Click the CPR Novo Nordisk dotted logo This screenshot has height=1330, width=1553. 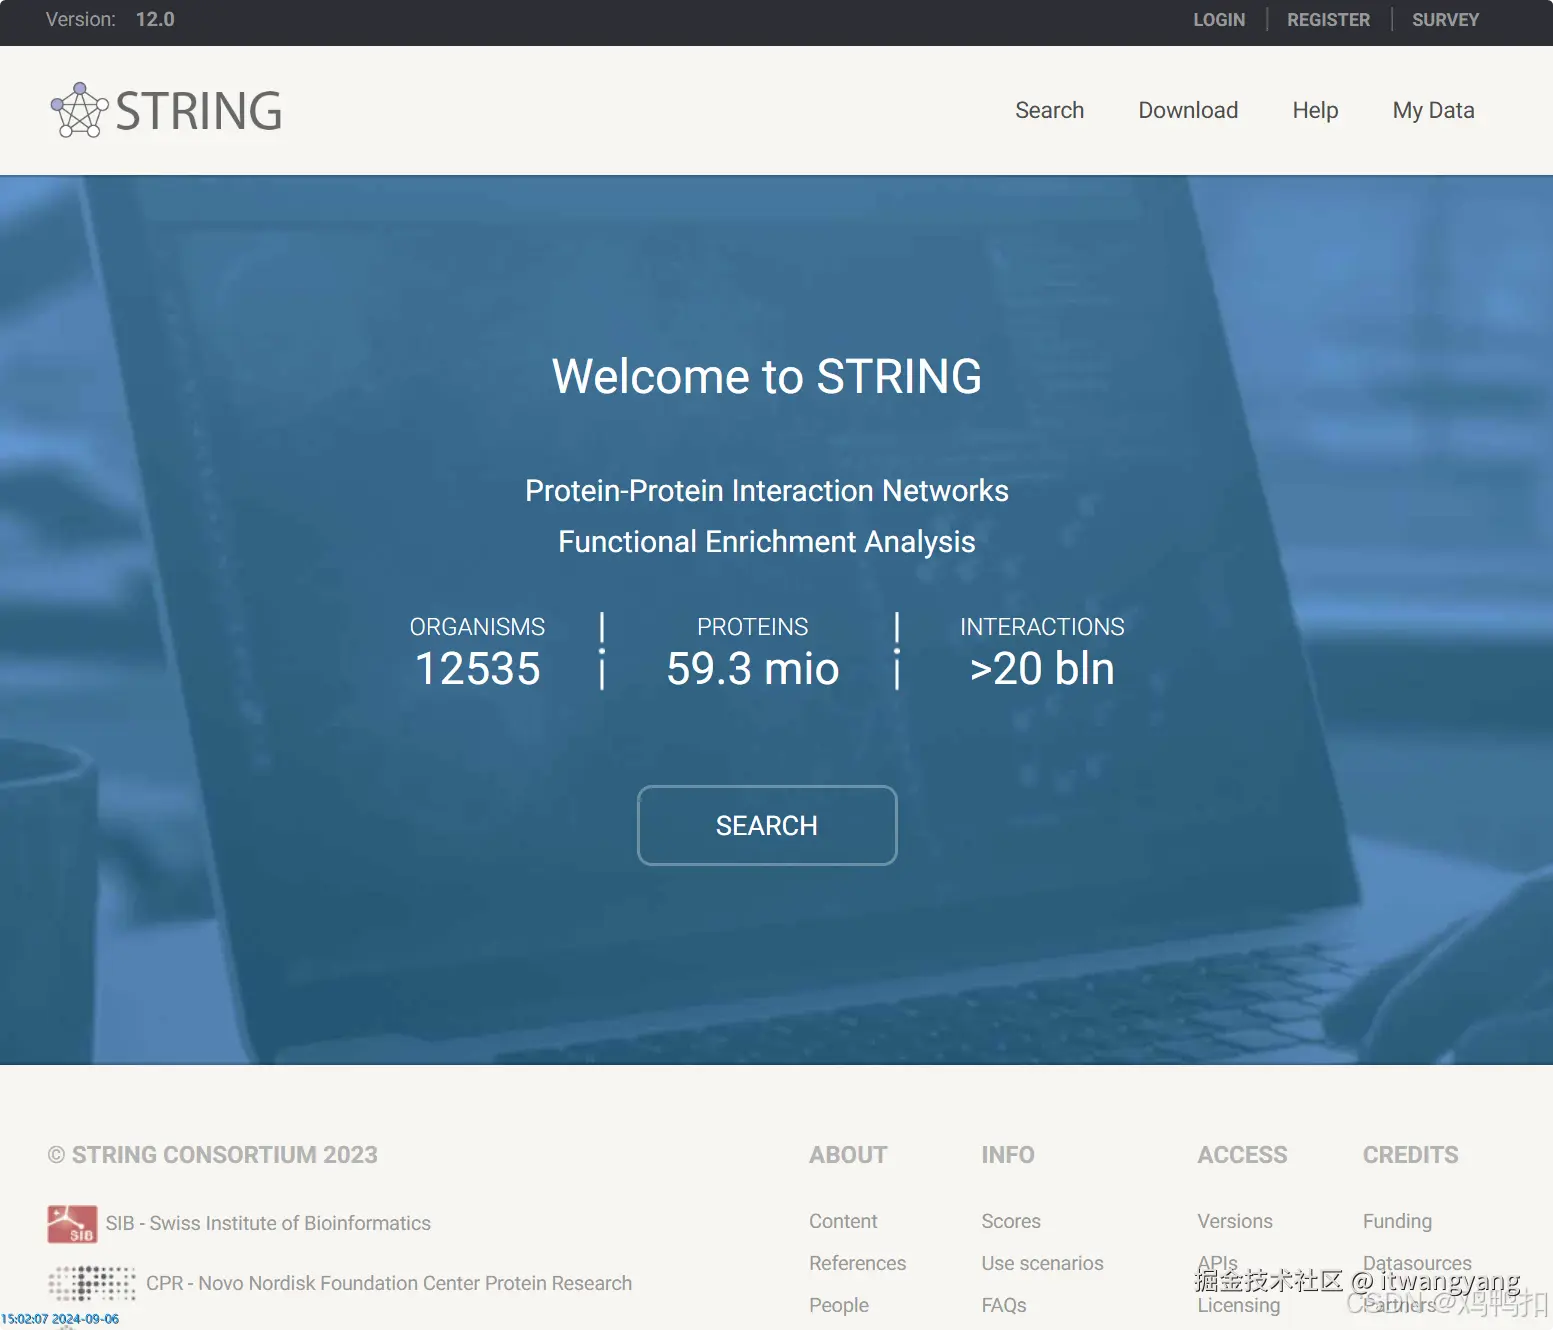(x=92, y=1283)
